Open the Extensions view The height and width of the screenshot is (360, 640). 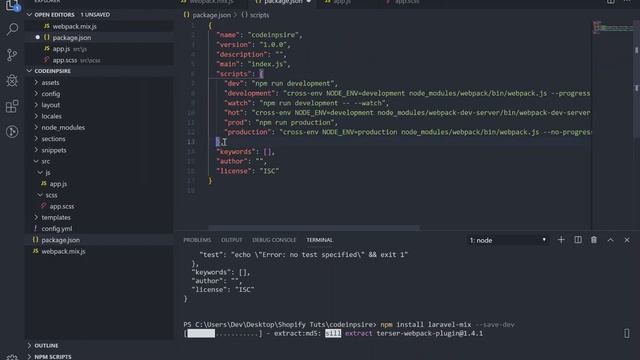12,106
